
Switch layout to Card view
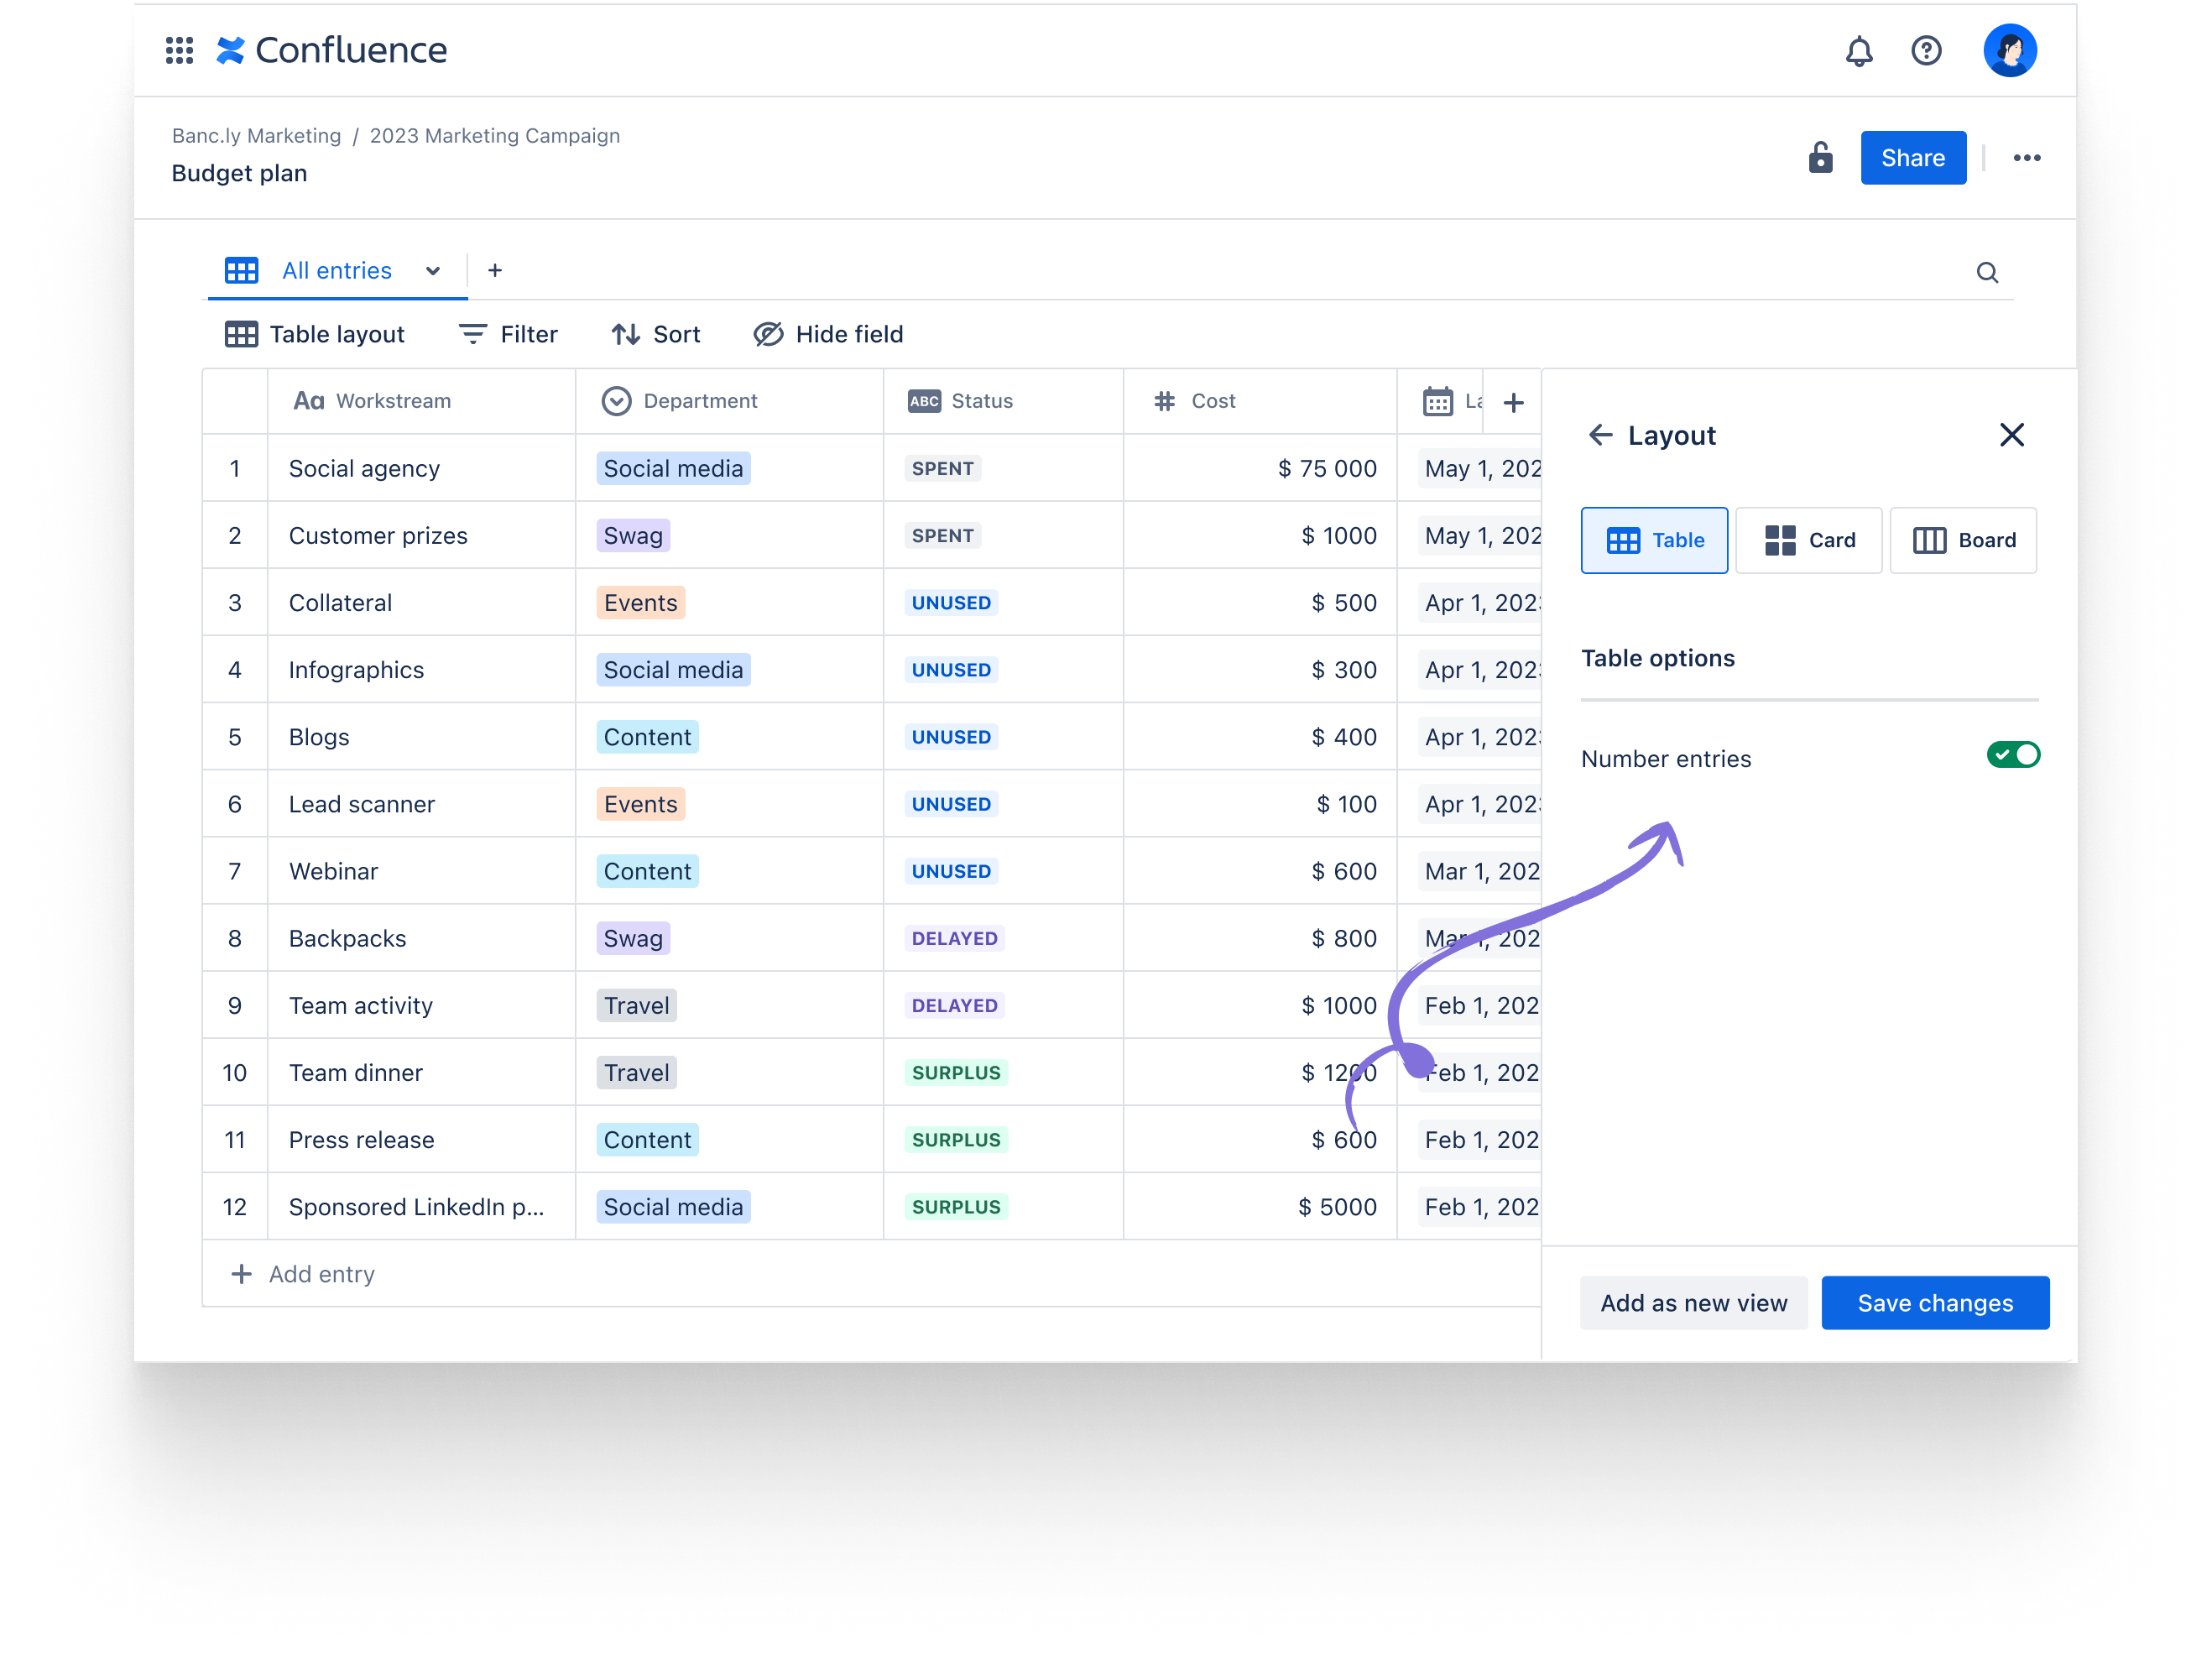click(x=1809, y=540)
